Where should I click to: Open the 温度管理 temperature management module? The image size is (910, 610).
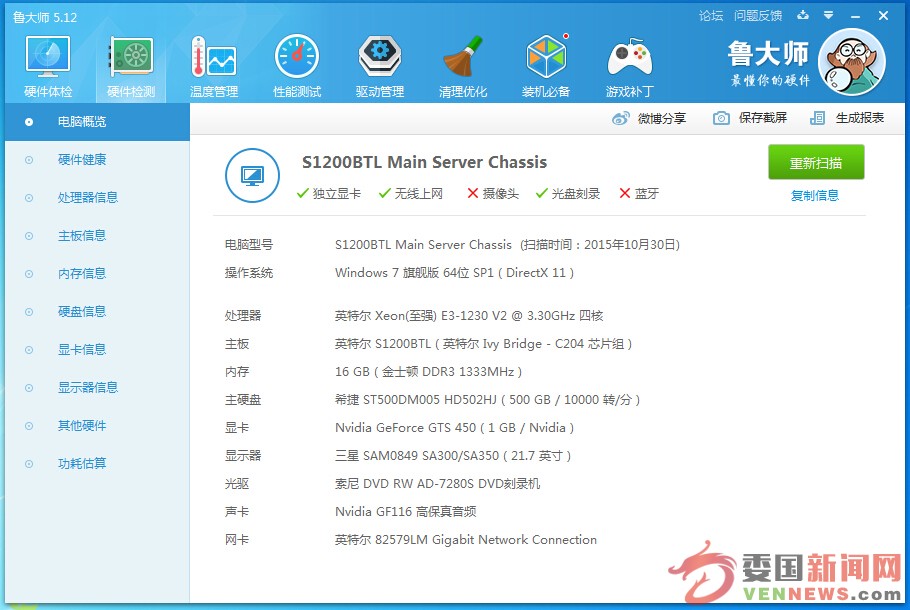[214, 66]
